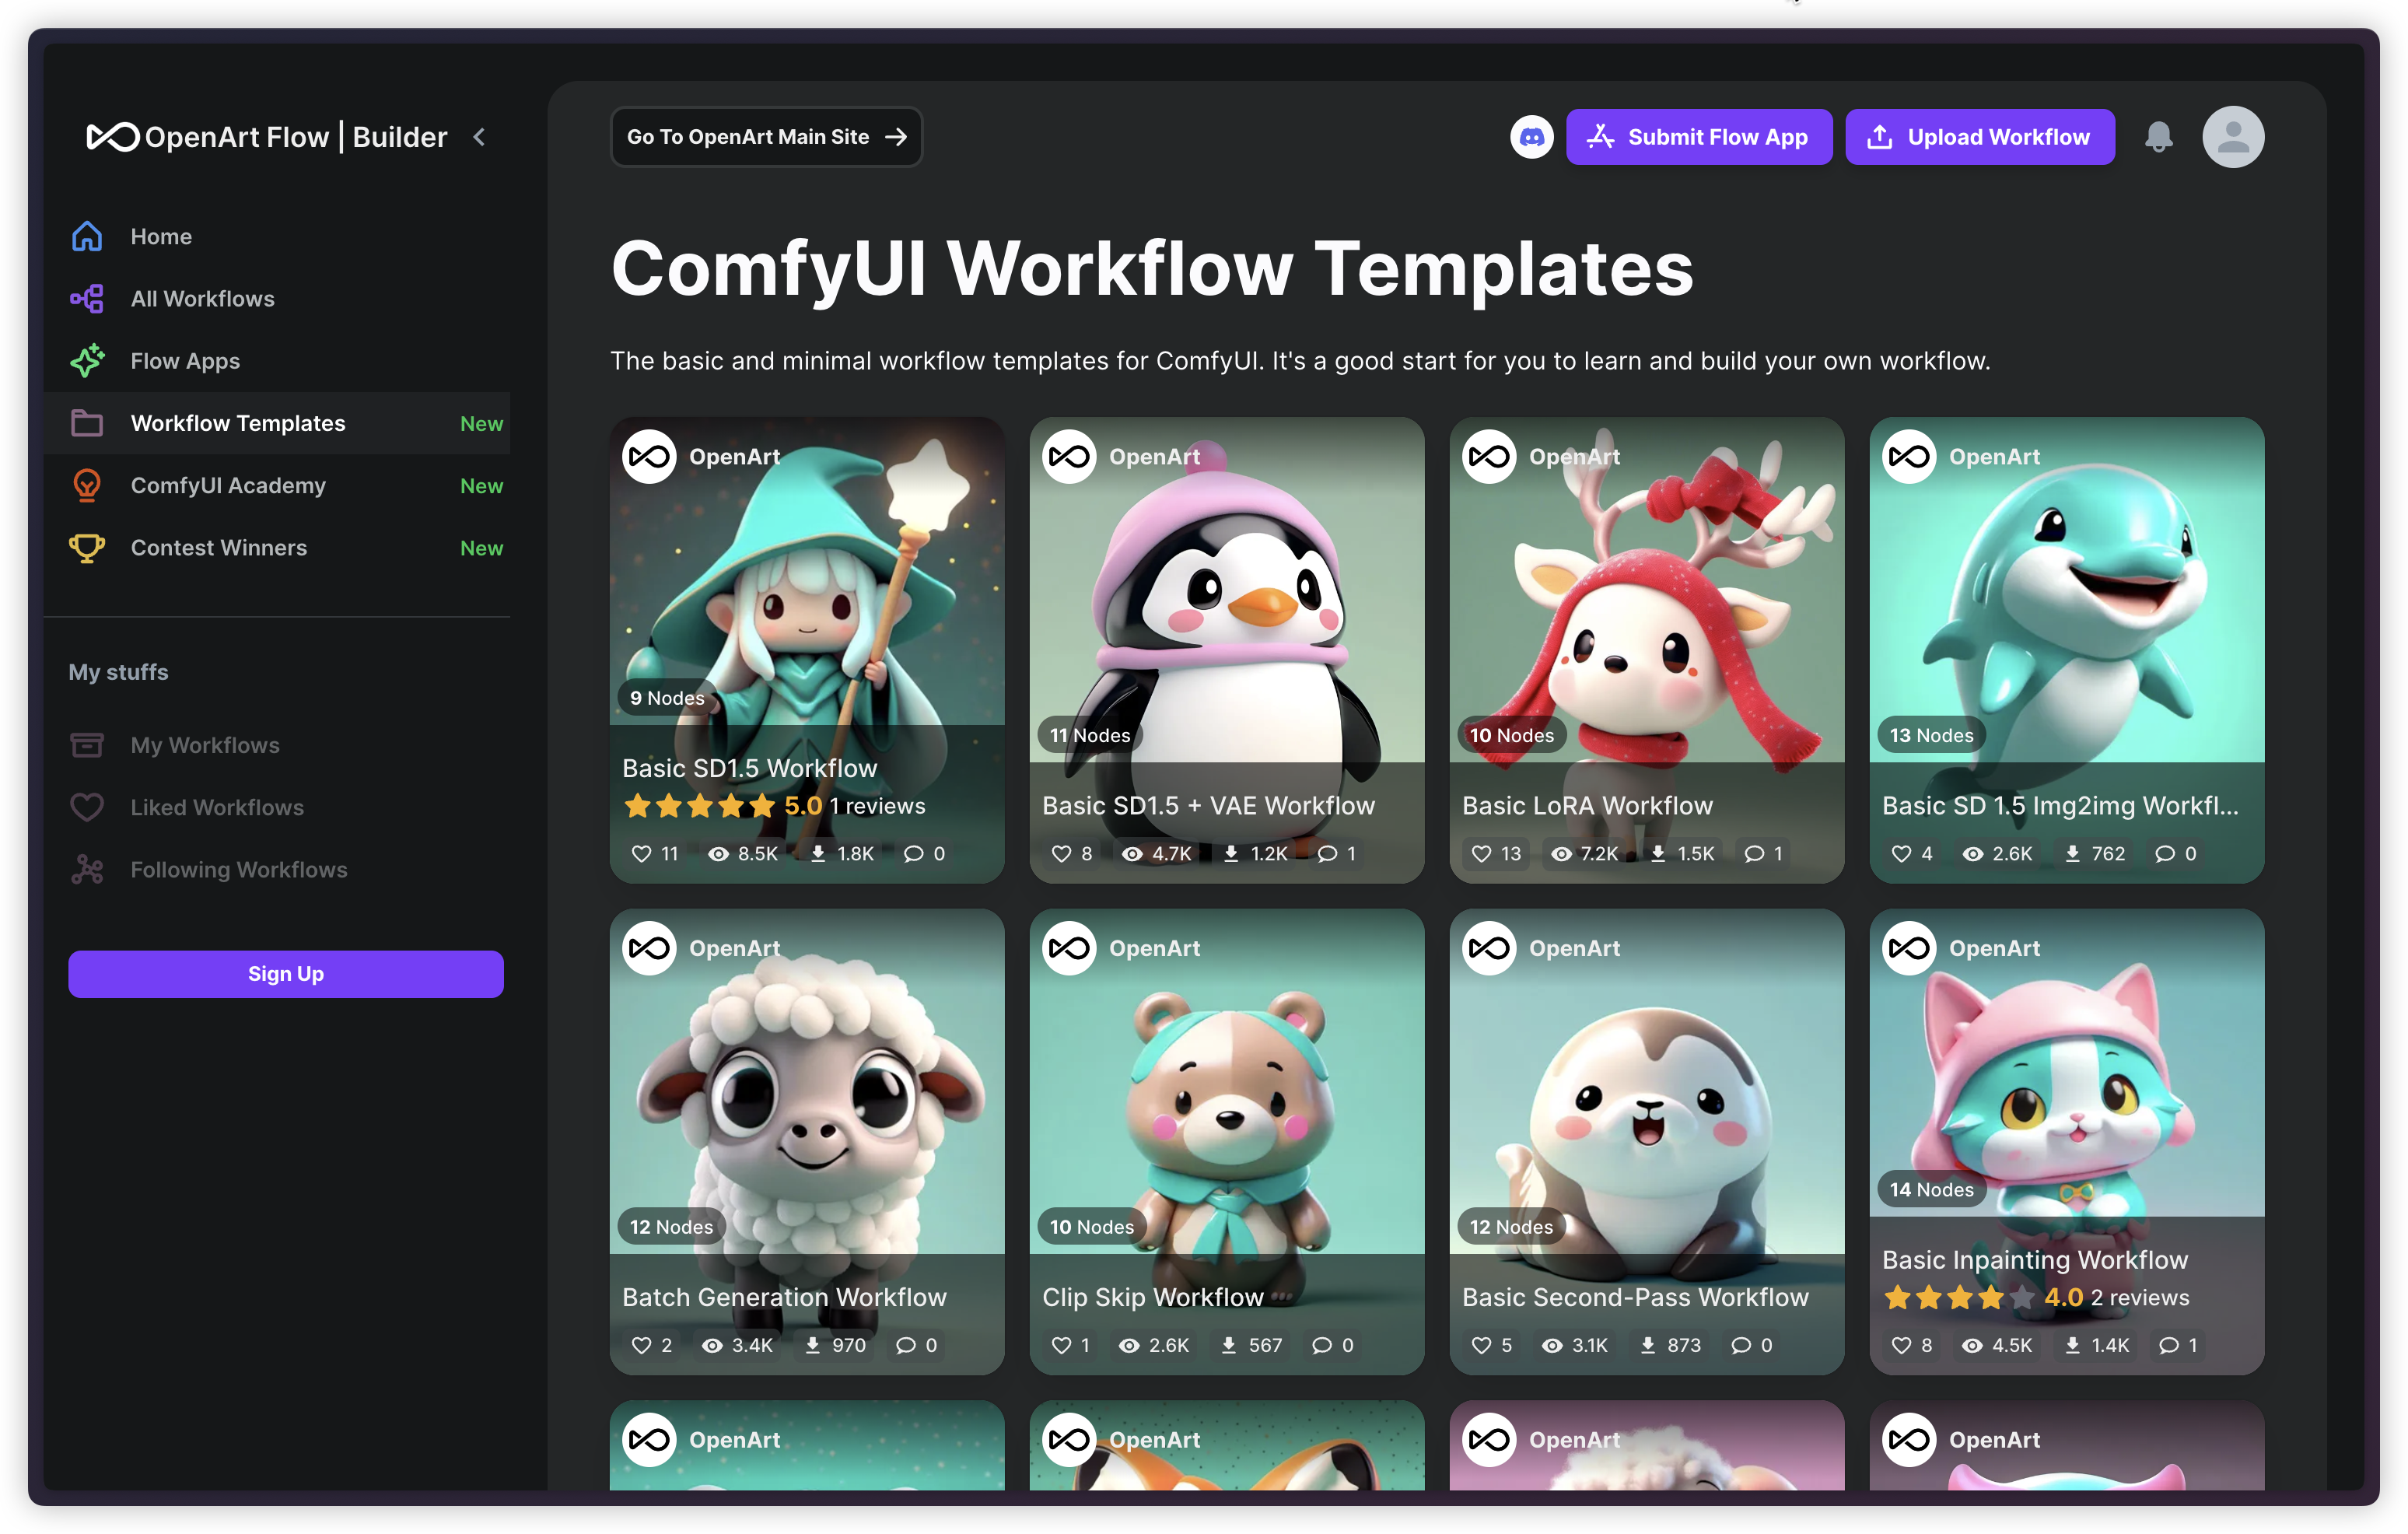The image size is (2408, 1534).
Task: Select Workflow Templates in sidebar
Action: [x=277, y=423]
